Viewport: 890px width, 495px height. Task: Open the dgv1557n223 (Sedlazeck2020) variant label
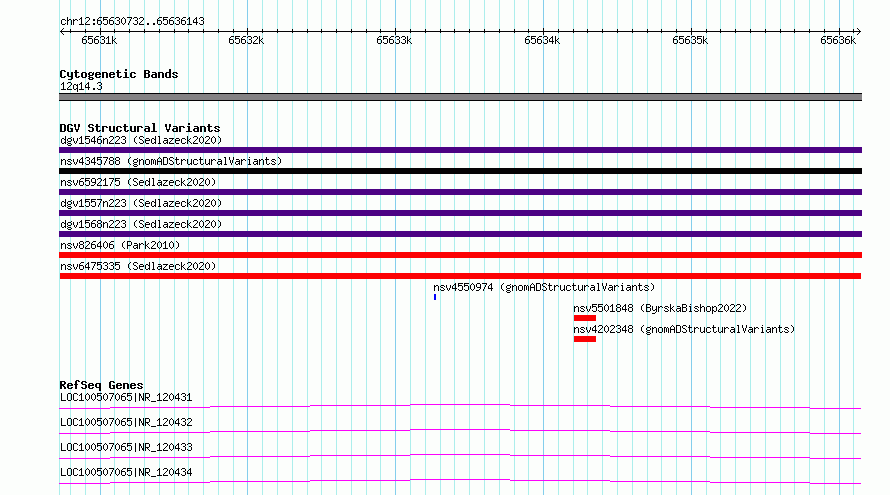click(x=141, y=203)
